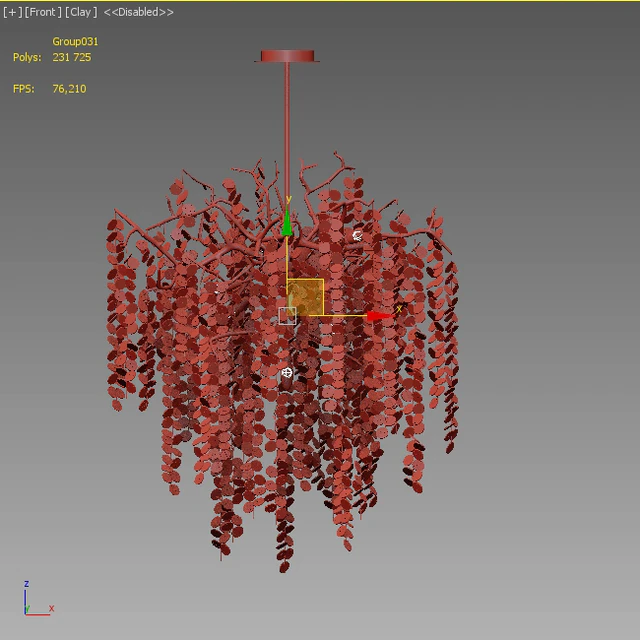This screenshot has width=640, height=640.
Task: Open the [+] viewport general menu
Action: (12, 12)
